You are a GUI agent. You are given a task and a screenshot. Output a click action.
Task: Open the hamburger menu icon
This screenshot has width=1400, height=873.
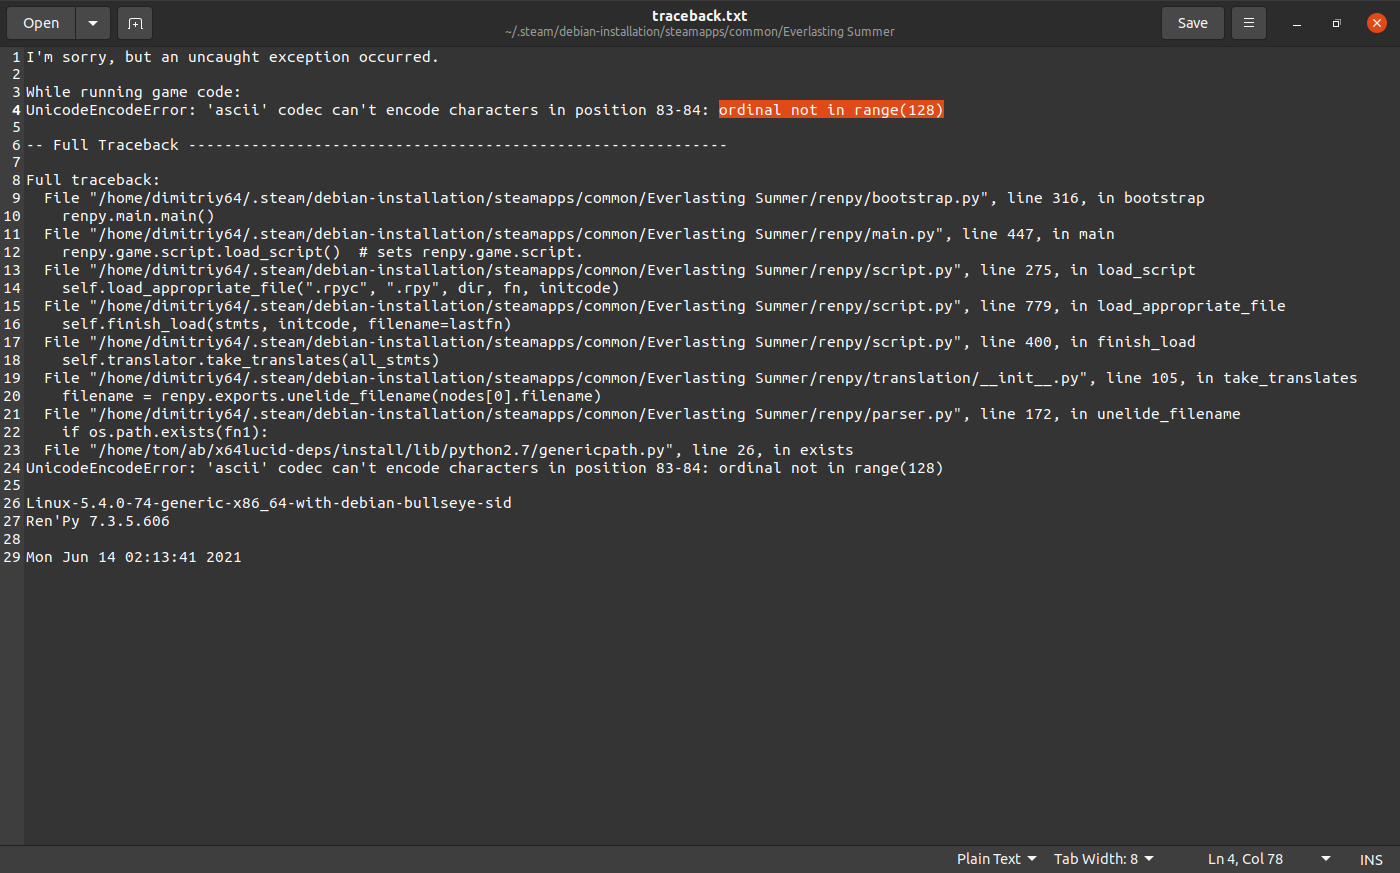click(x=1248, y=23)
